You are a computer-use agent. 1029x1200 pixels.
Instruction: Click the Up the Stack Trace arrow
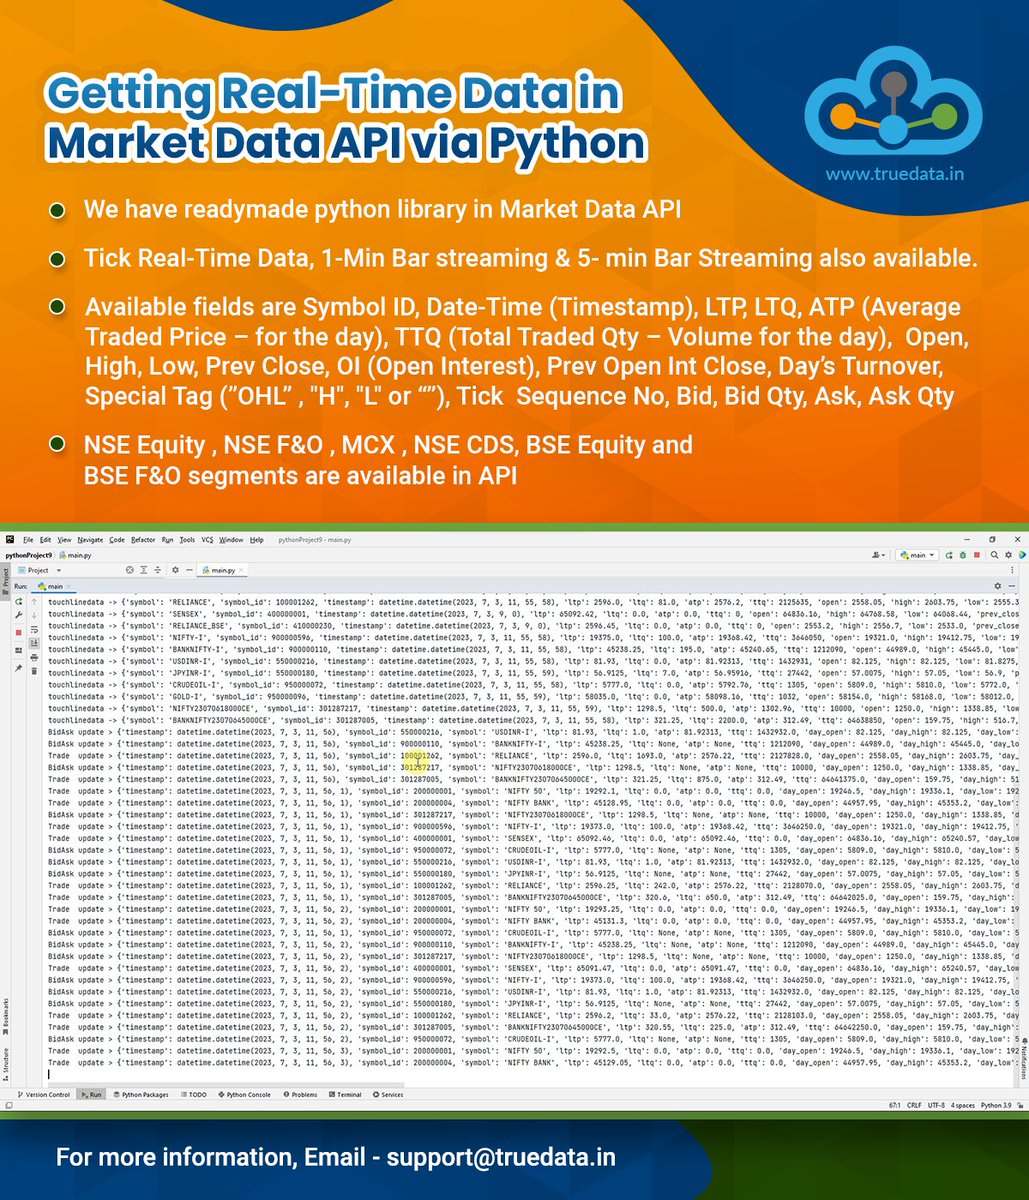click(34, 602)
